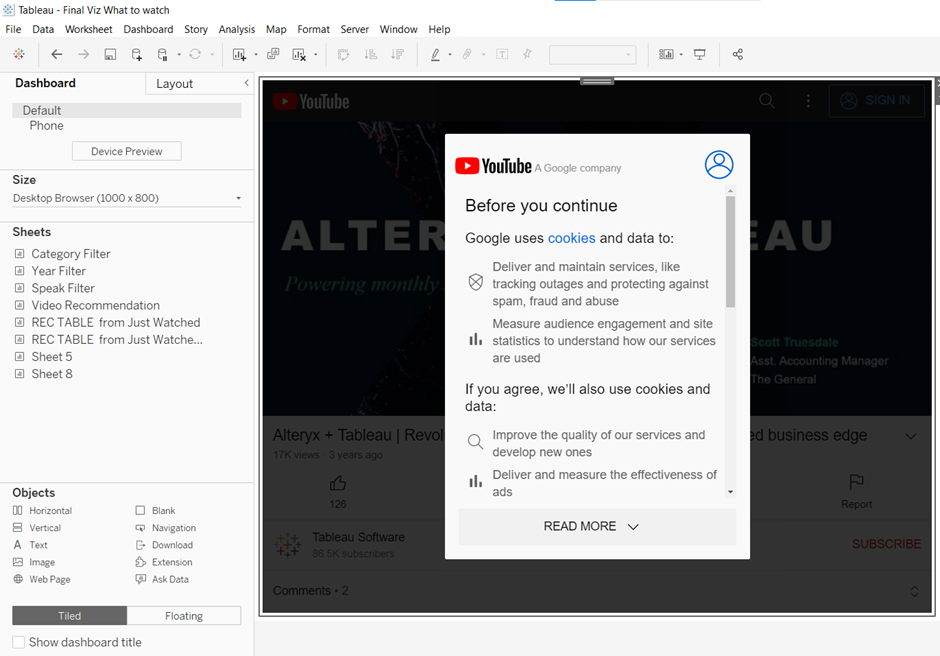
Task: Click the New Data Source toolbar icon
Action: tap(137, 55)
